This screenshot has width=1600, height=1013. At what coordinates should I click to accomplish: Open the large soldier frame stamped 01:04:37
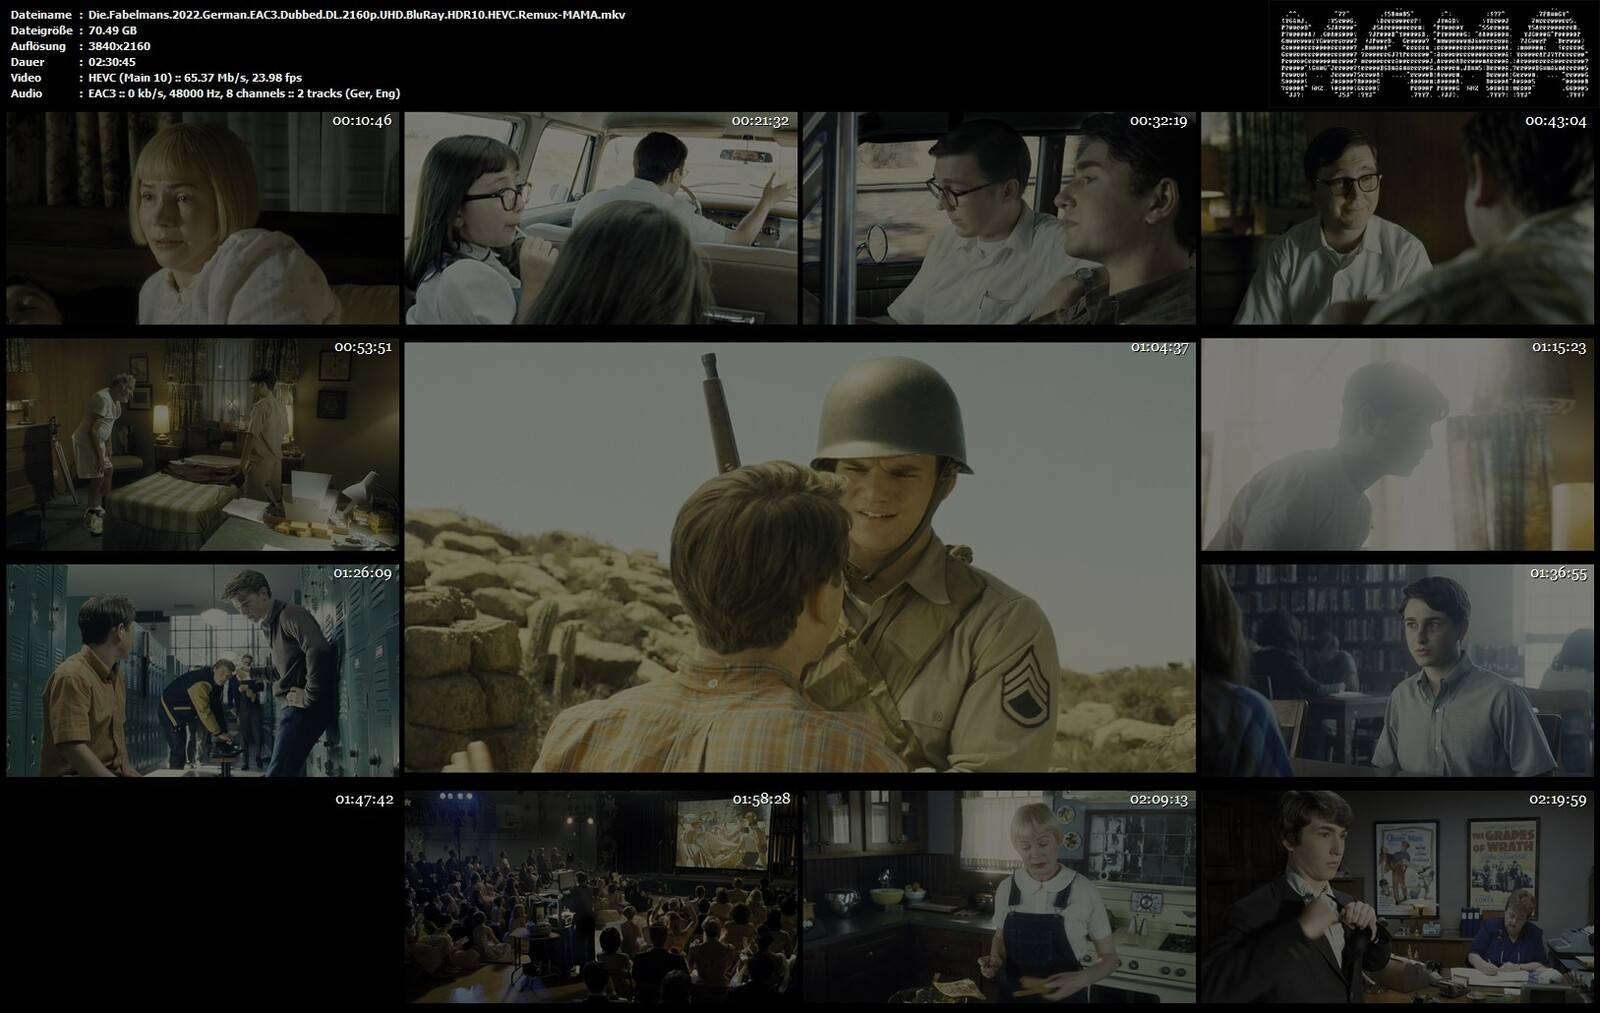point(800,557)
